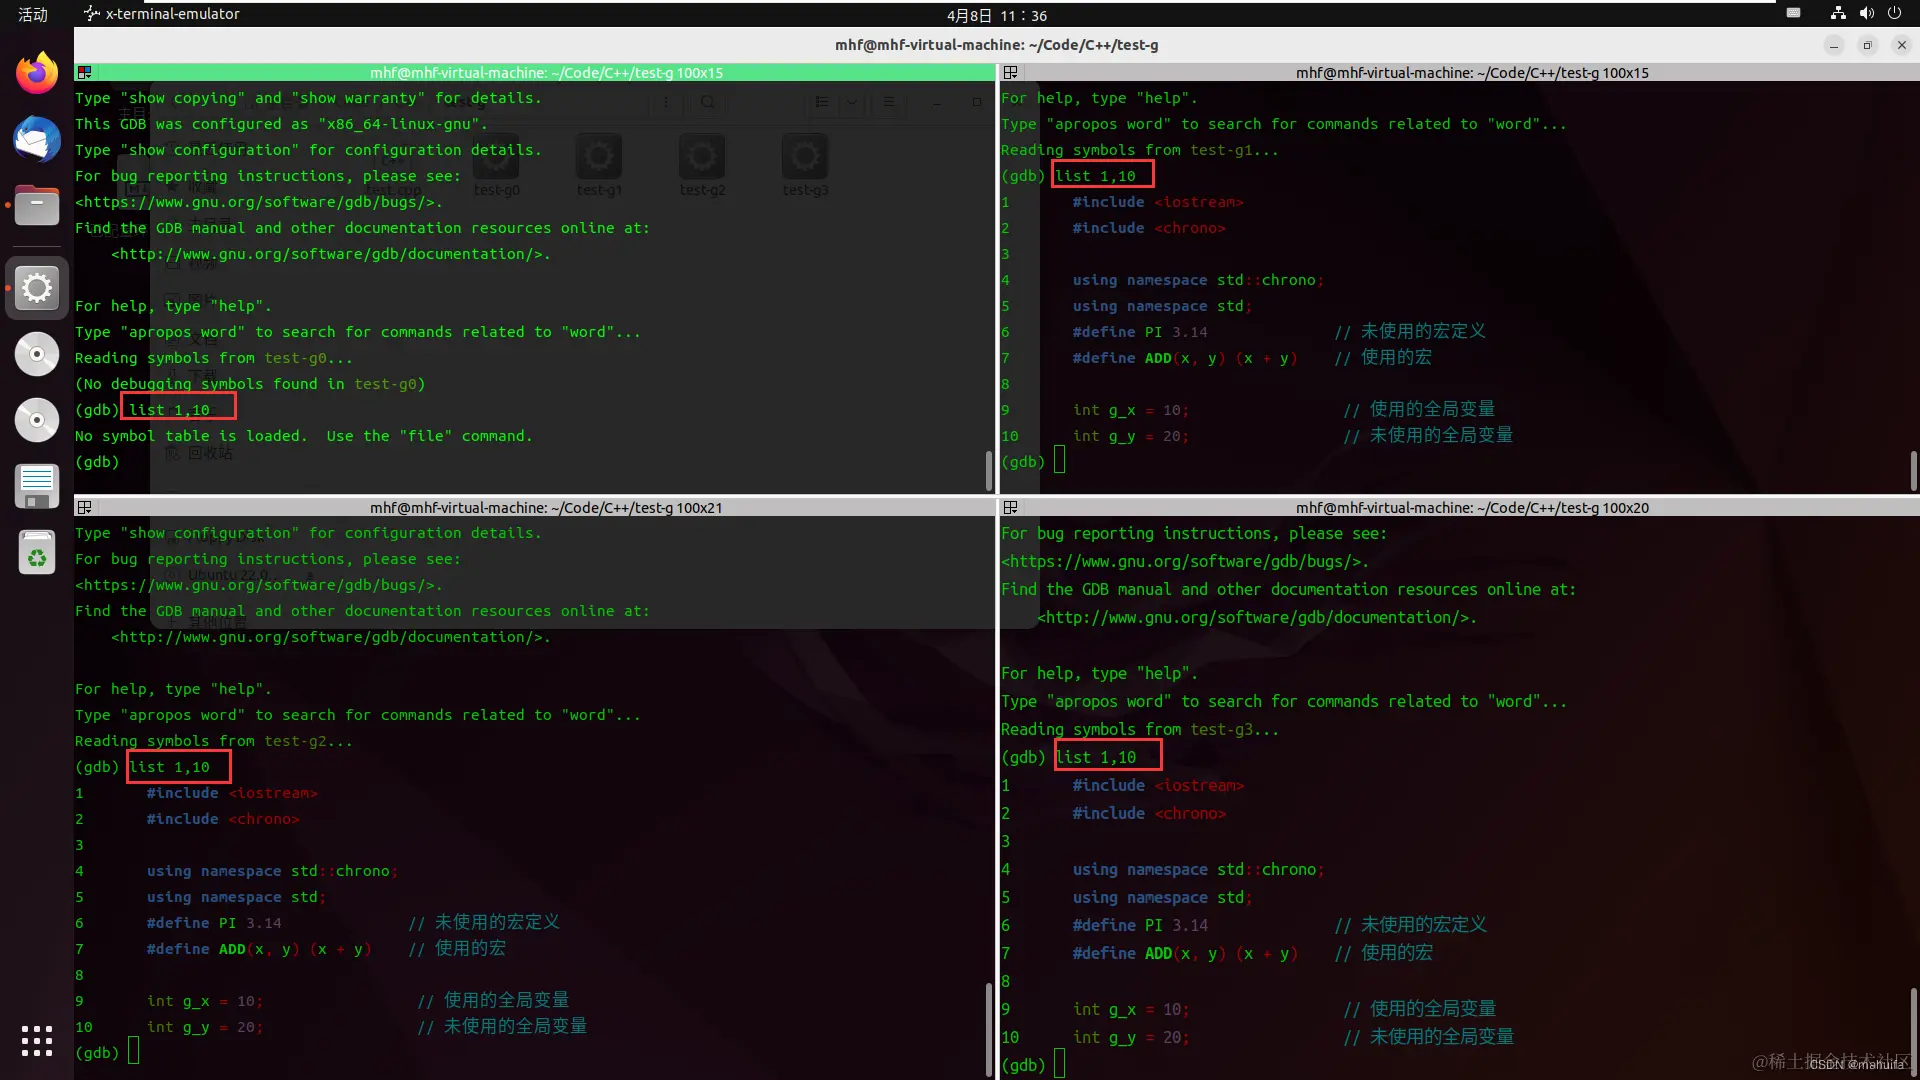The width and height of the screenshot is (1920, 1080).
Task: Open the x-terminal-emulator app menu
Action: [162, 14]
